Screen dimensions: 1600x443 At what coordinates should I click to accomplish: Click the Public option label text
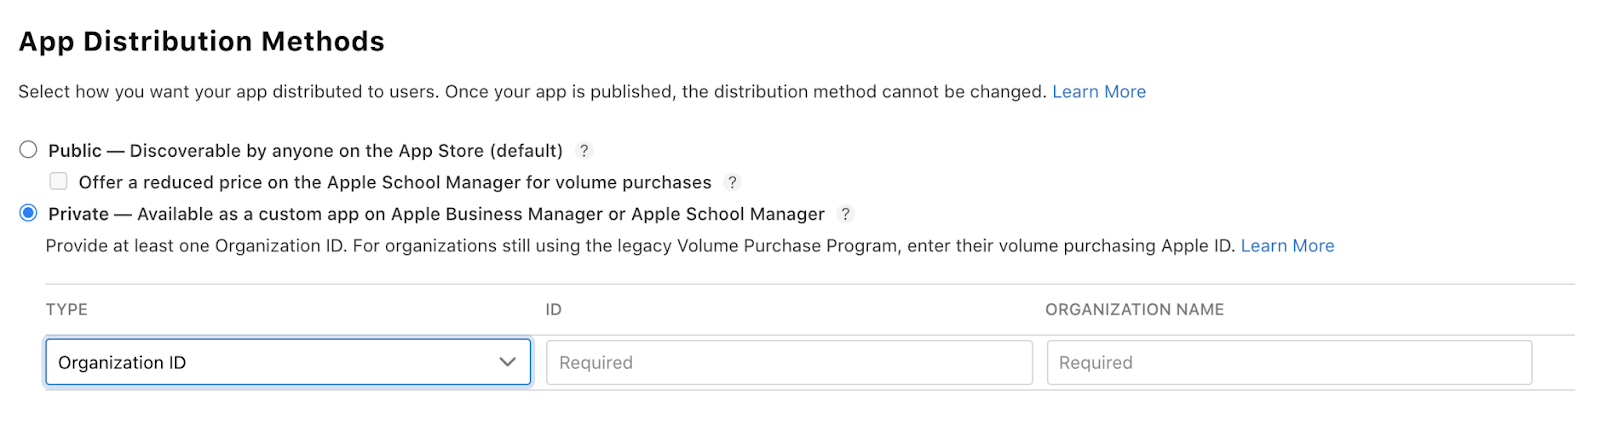point(305,151)
